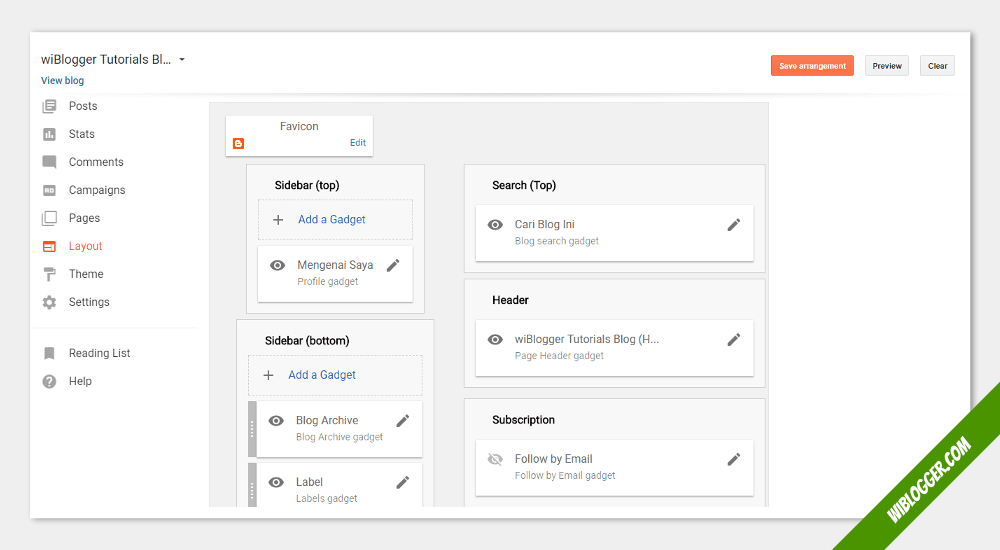Click the Comments speech bubble icon
This screenshot has width=1000, height=550.
tap(49, 162)
